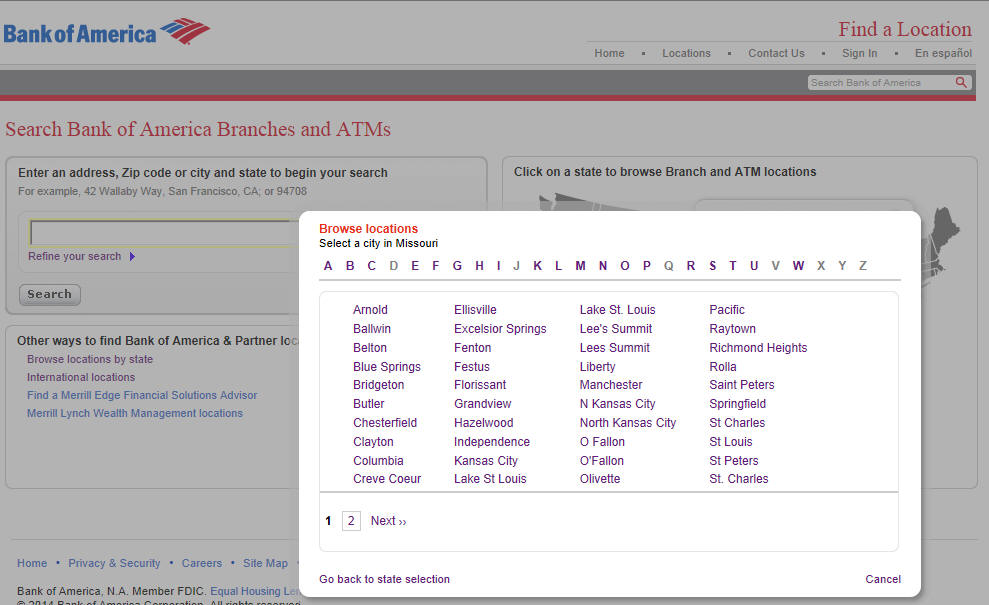Screen dimensions: 989x605
Task: Choose Excelsior Springs city
Action: (500, 329)
